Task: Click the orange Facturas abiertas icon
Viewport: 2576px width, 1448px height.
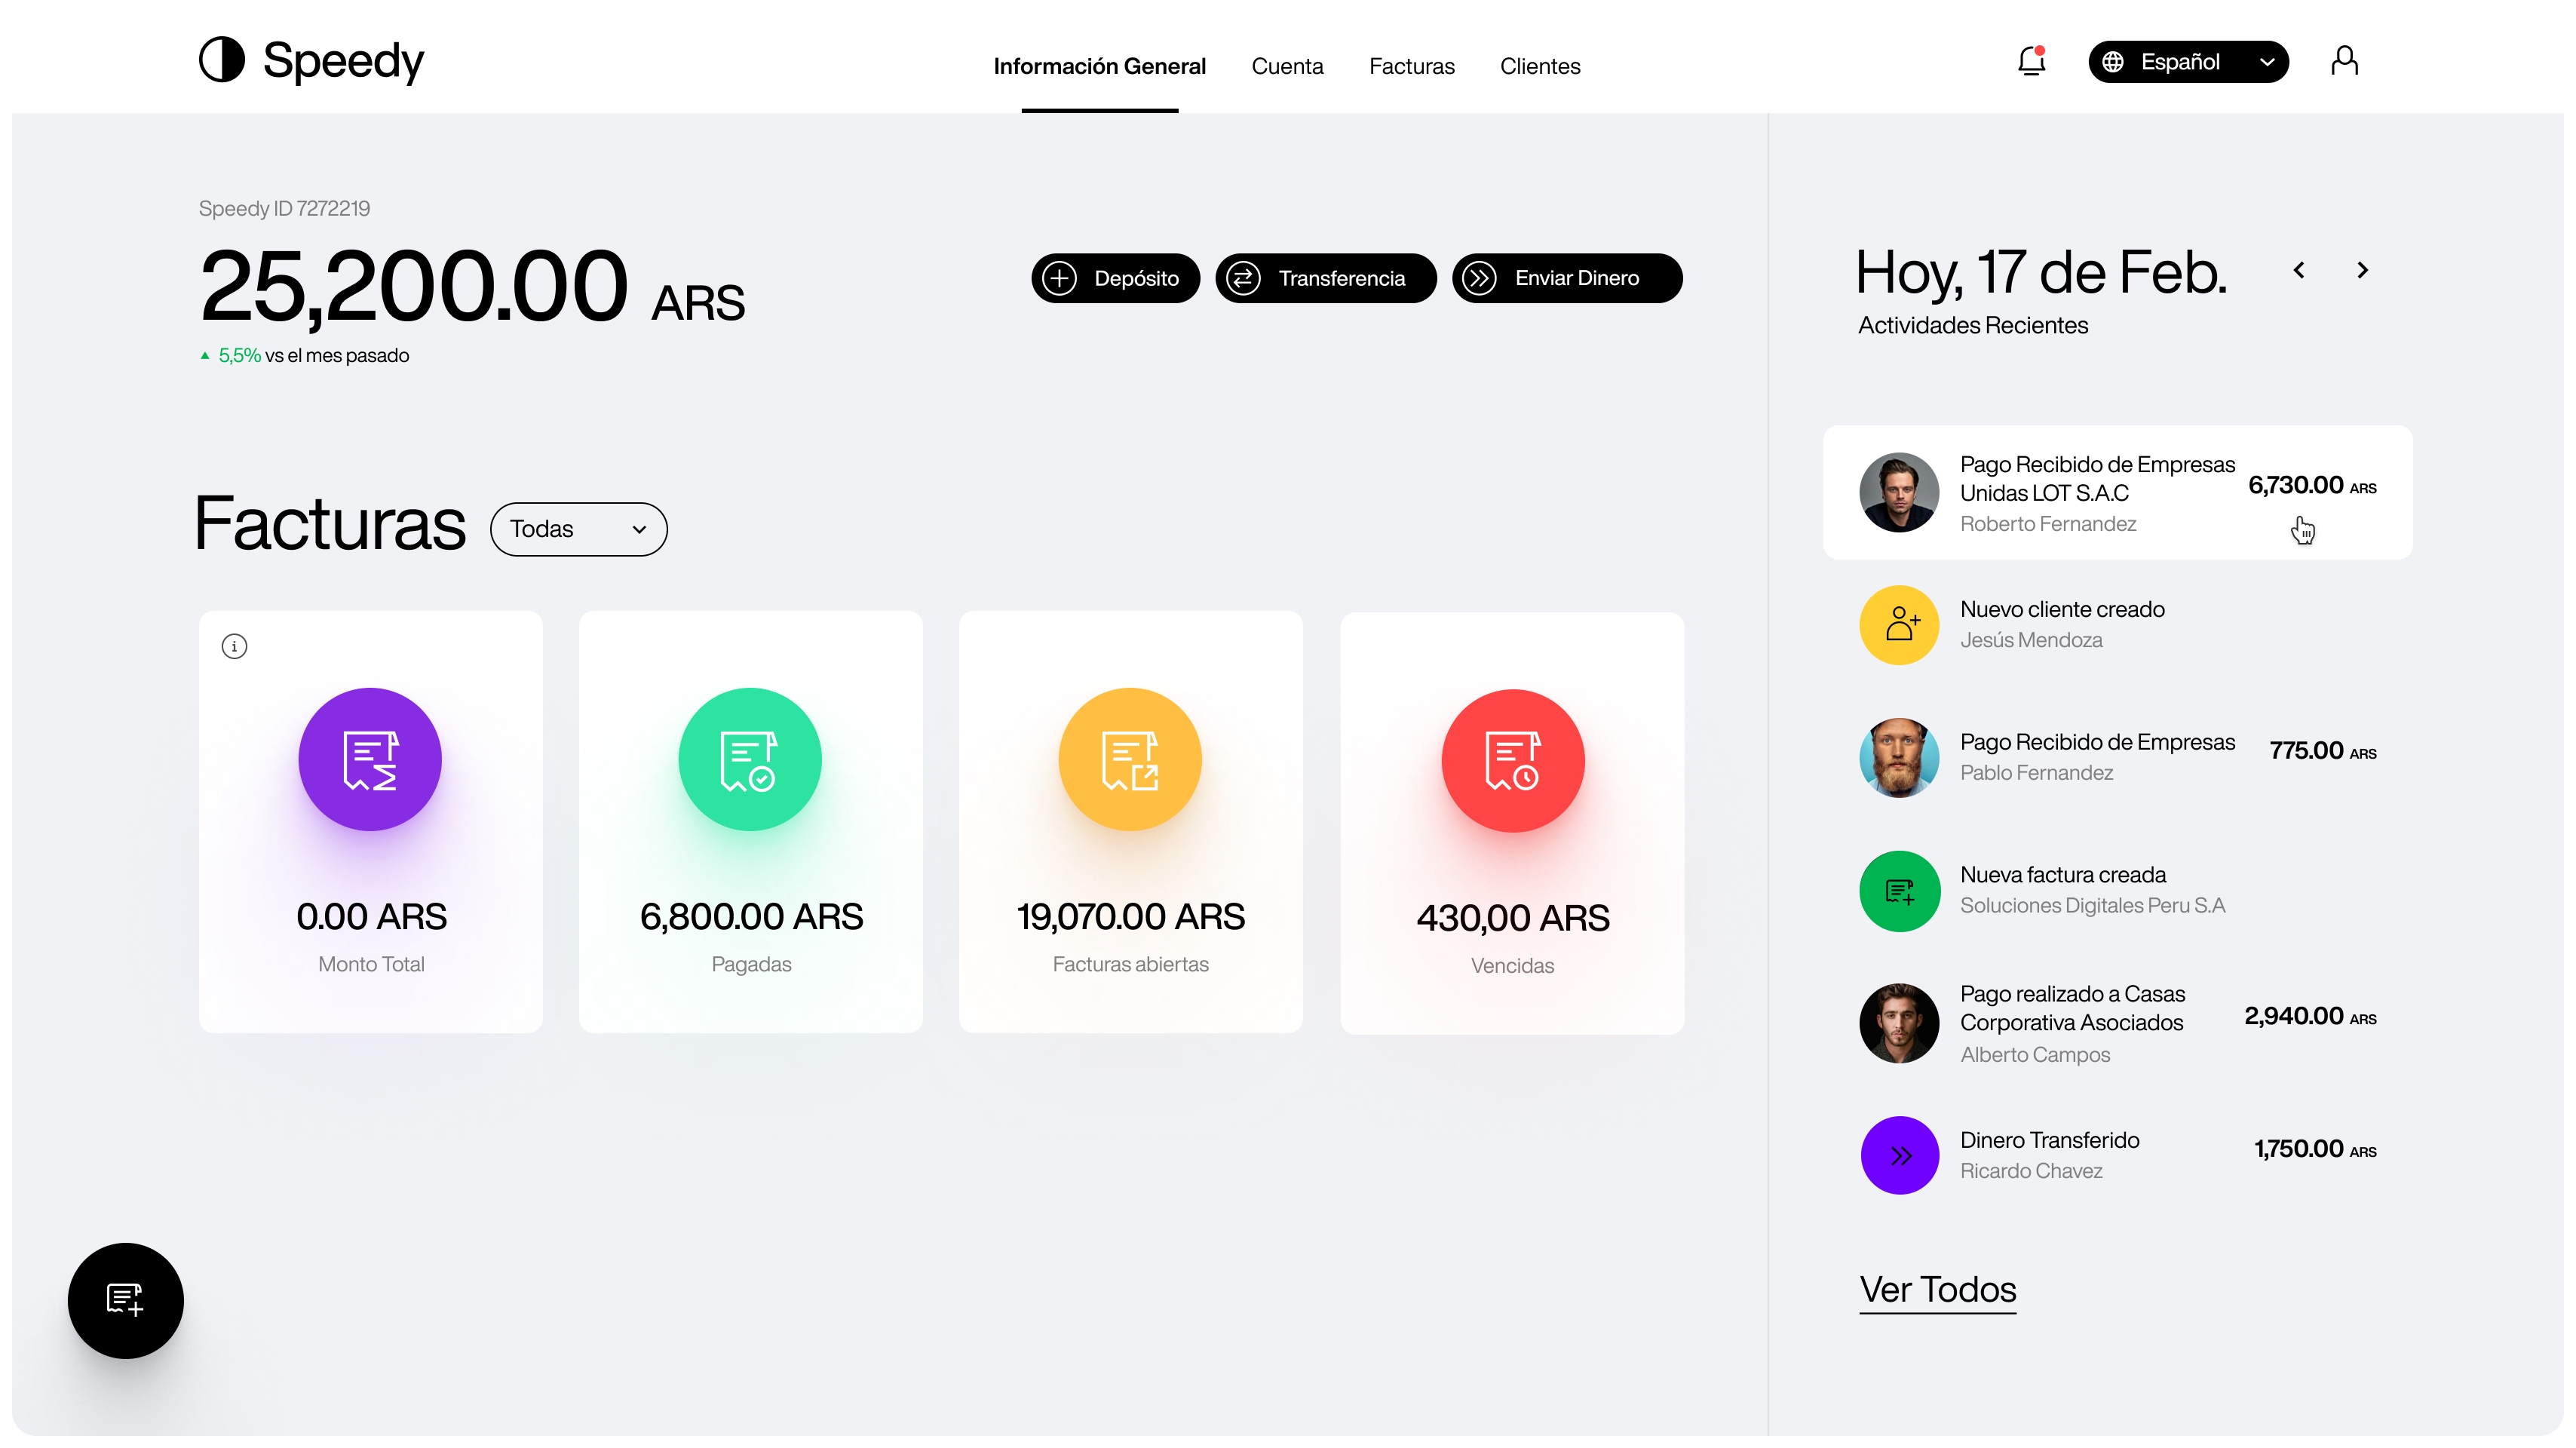Action: coord(1130,759)
